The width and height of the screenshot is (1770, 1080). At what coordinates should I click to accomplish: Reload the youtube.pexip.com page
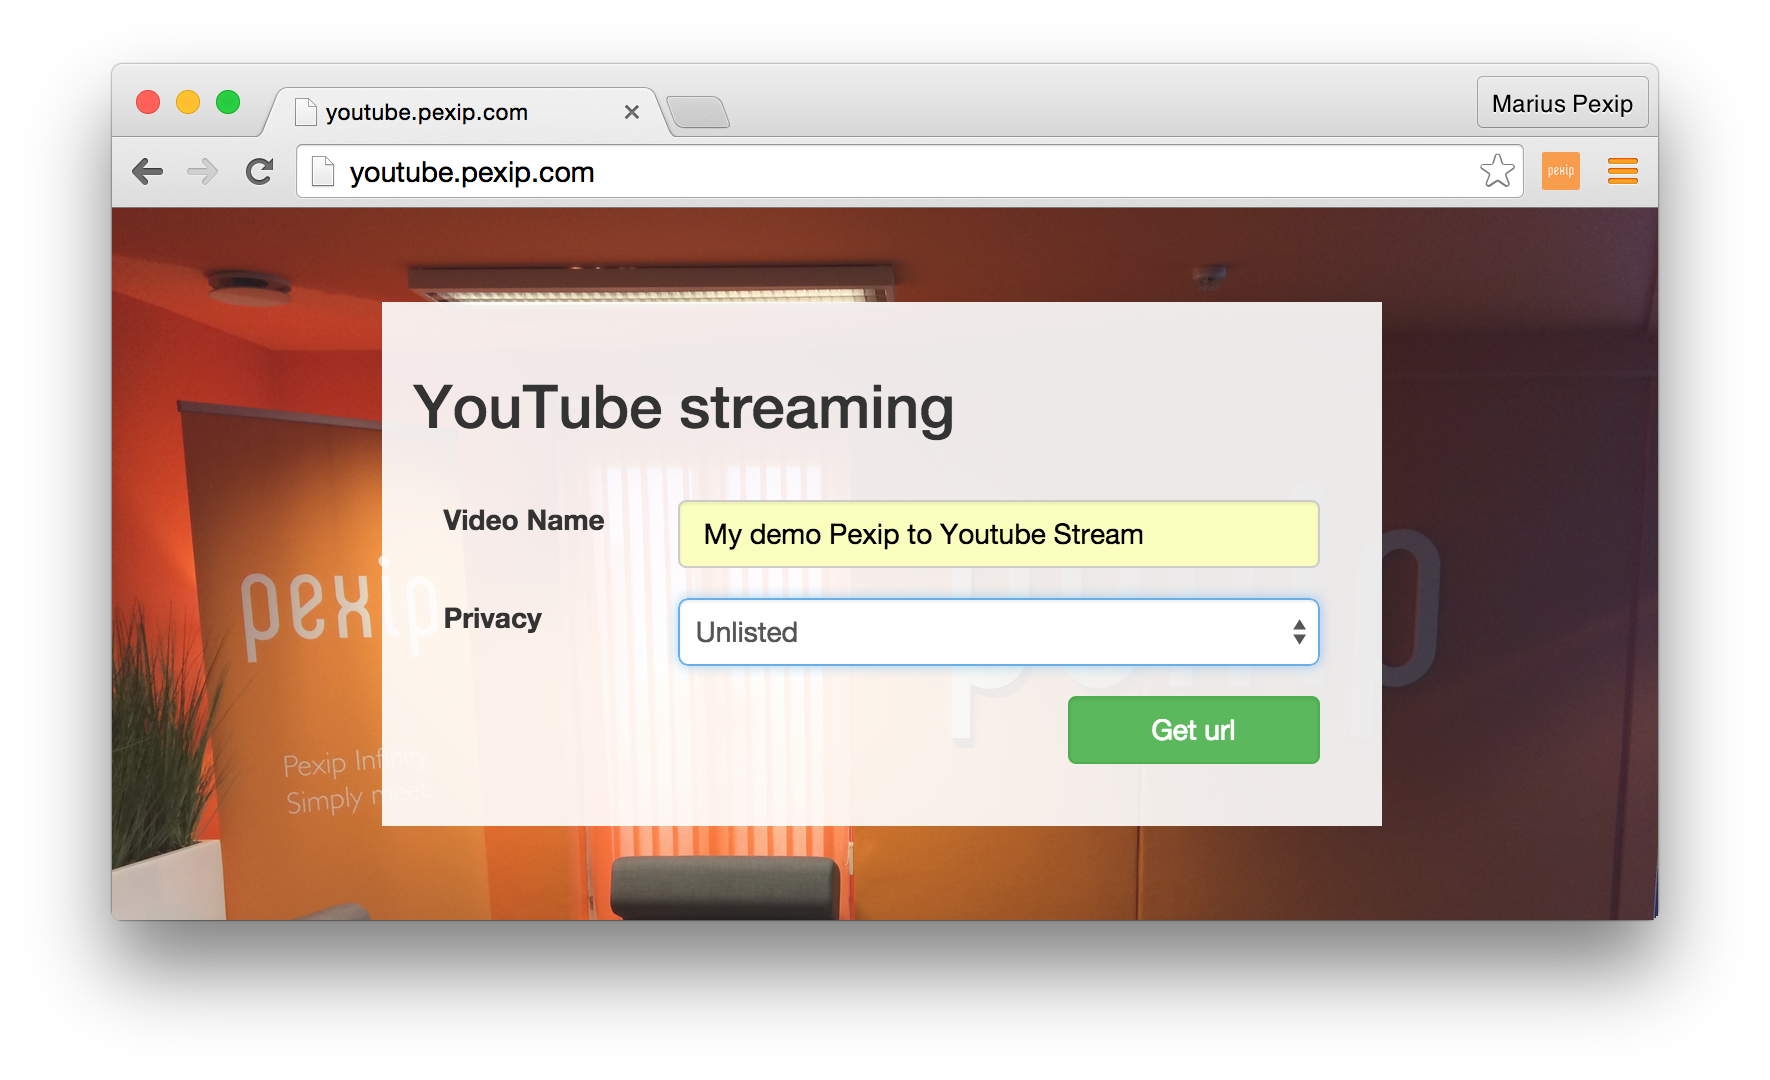coord(260,172)
